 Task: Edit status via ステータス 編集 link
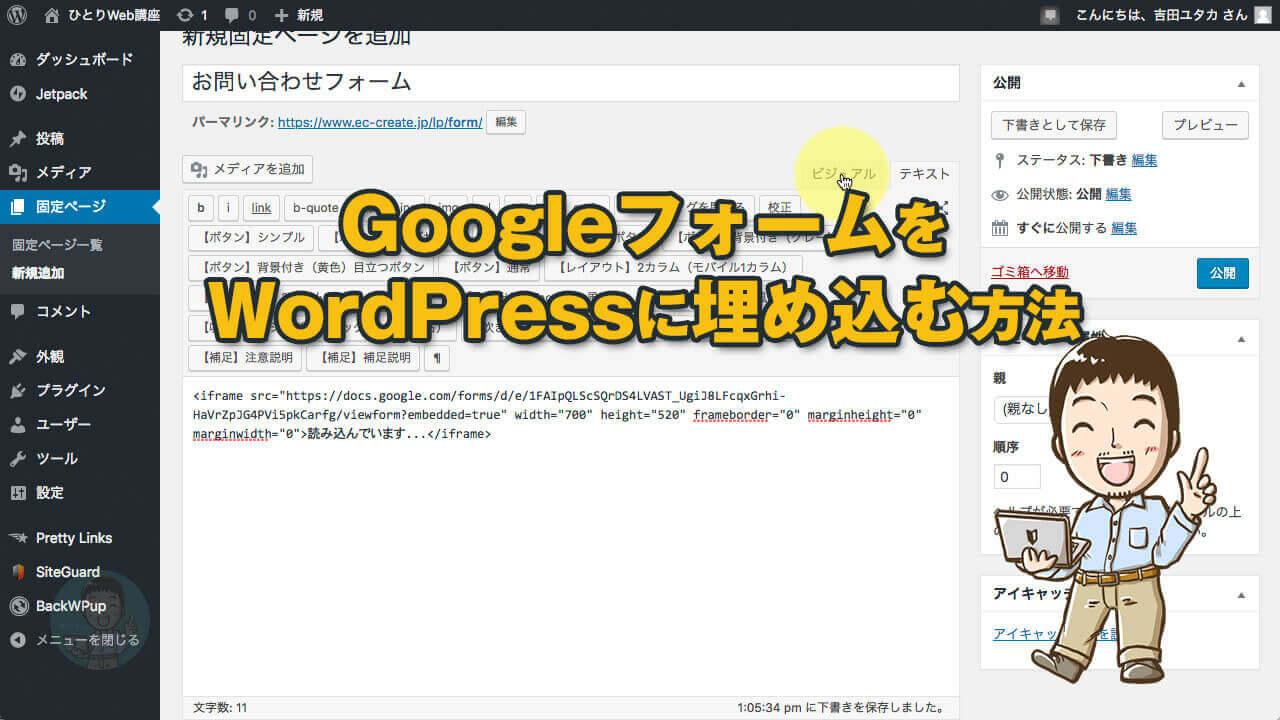pyautogui.click(x=1144, y=160)
